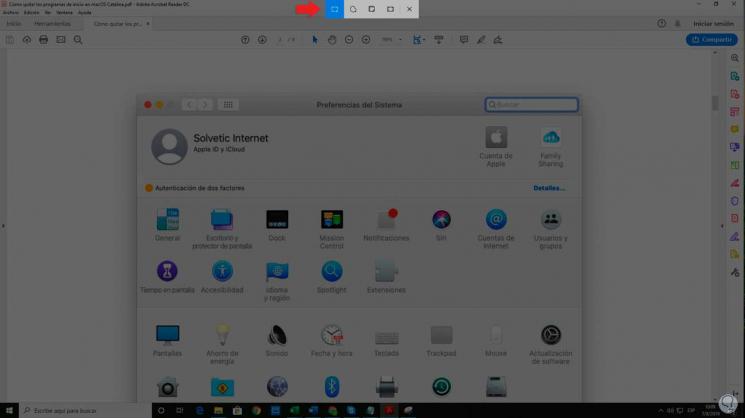Click the Compartir button
This screenshot has width=745, height=418.
[x=711, y=40]
